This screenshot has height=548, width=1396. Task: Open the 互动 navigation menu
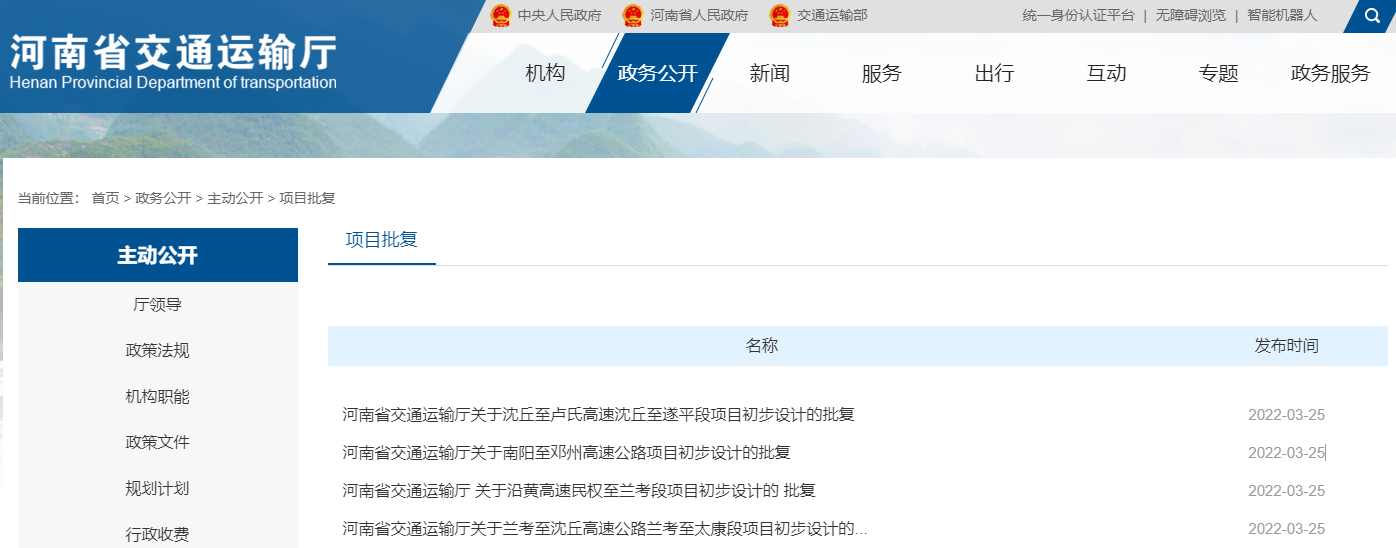click(1106, 73)
